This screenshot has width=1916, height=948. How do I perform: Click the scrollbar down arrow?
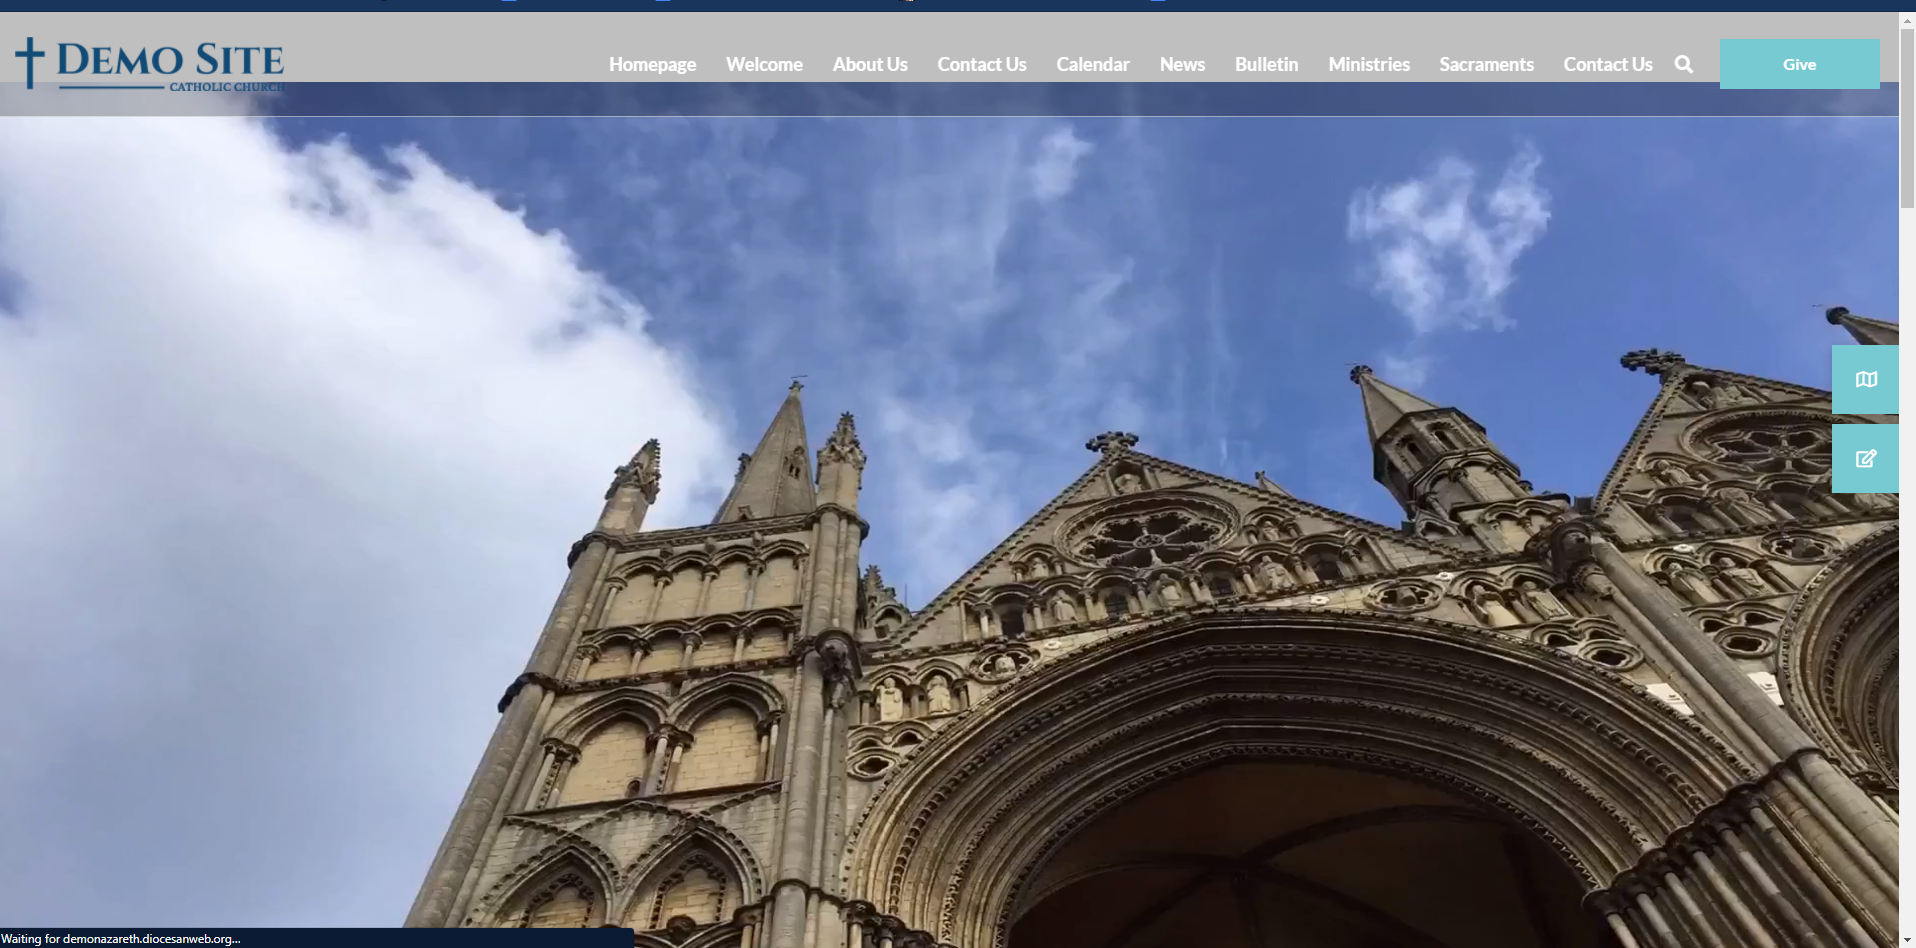point(1907,940)
